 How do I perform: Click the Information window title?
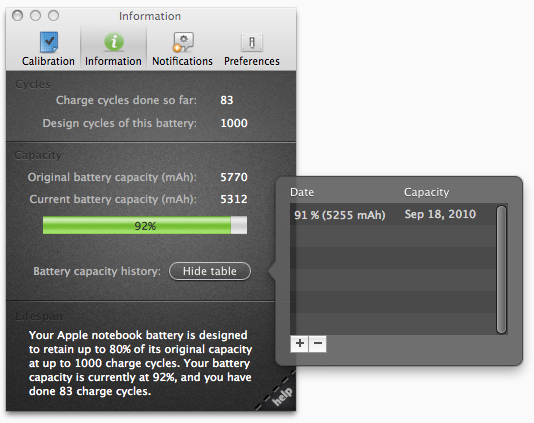(x=150, y=16)
